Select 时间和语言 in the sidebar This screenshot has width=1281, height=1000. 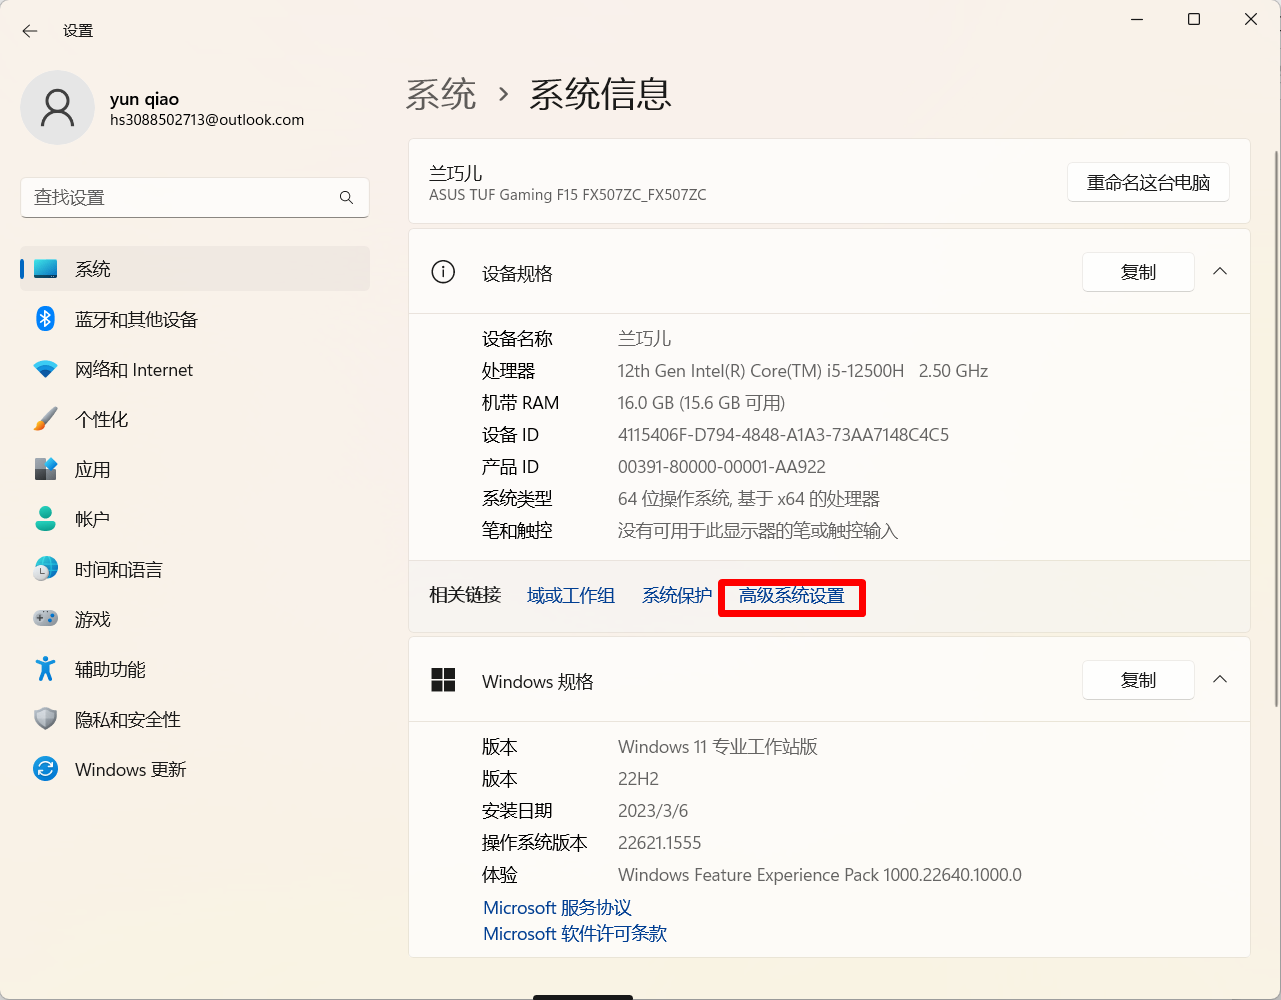(x=195, y=569)
